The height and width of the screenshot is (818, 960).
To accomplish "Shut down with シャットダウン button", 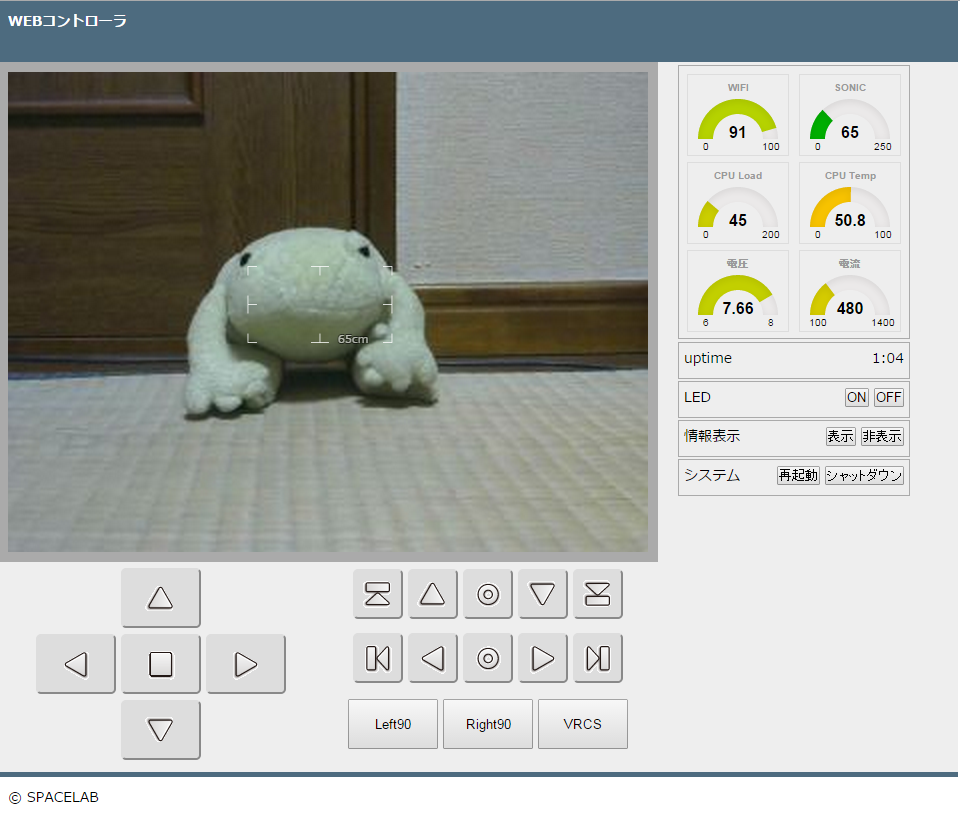I will (864, 475).
